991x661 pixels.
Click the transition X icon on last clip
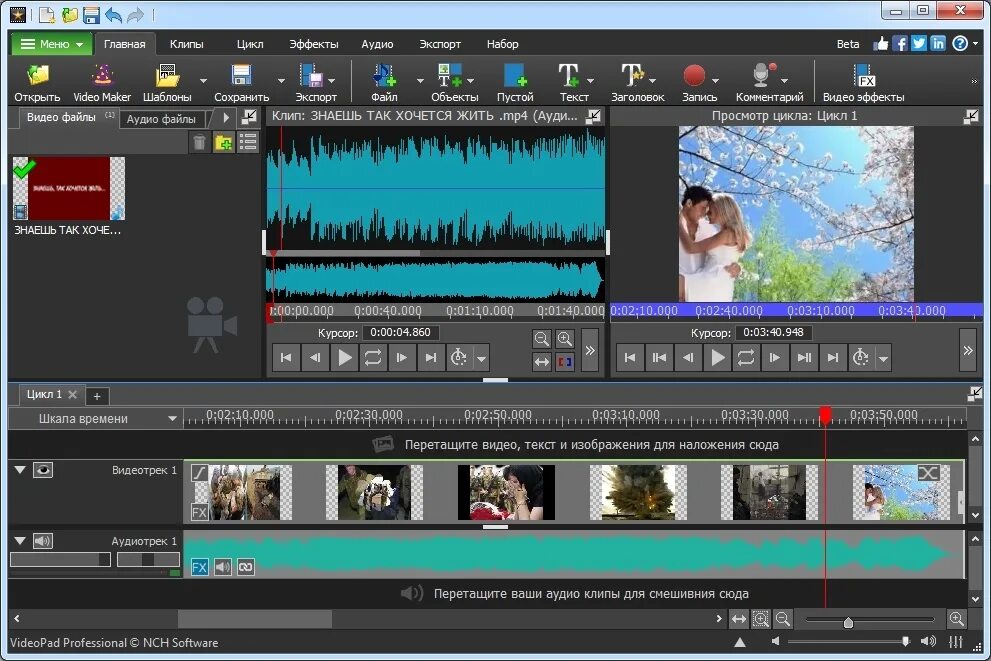tap(928, 473)
